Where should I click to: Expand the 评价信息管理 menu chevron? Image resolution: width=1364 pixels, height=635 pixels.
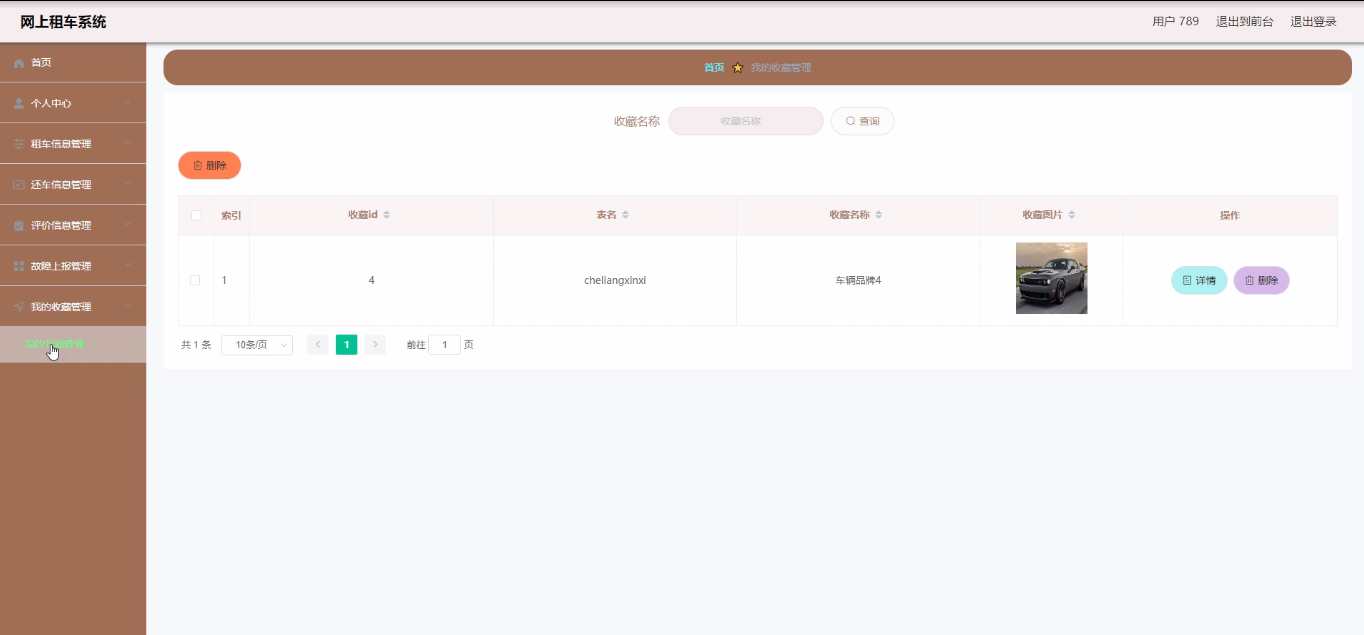(x=128, y=226)
